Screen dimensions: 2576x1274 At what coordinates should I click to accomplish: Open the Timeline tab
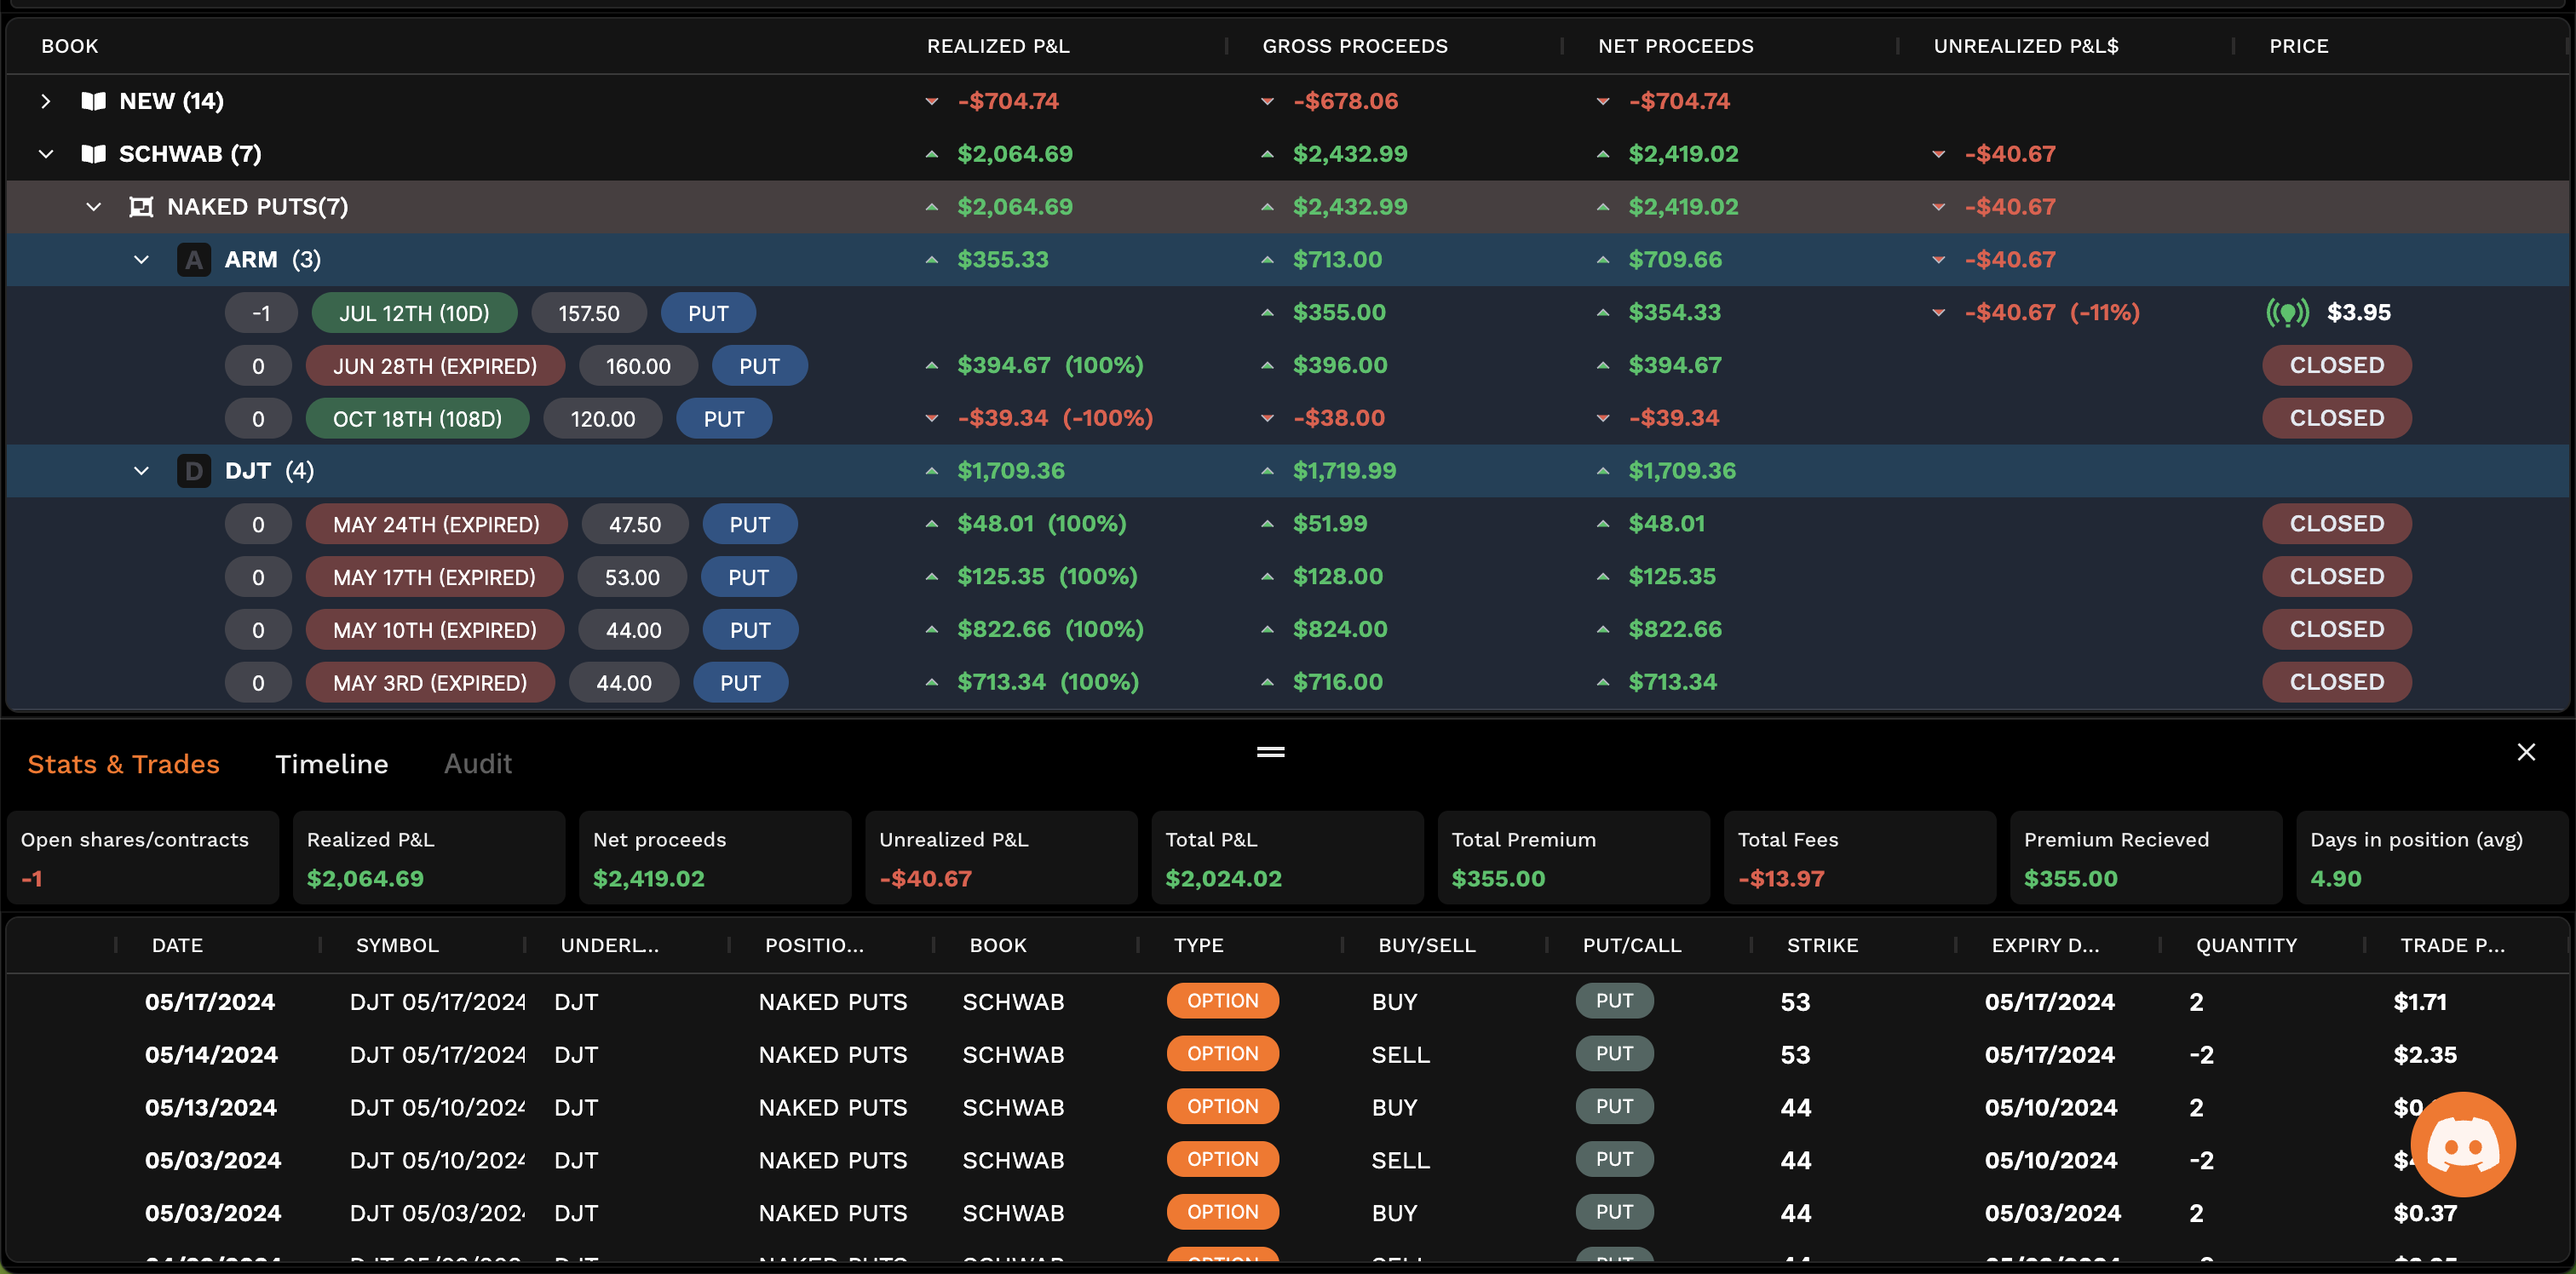331,764
